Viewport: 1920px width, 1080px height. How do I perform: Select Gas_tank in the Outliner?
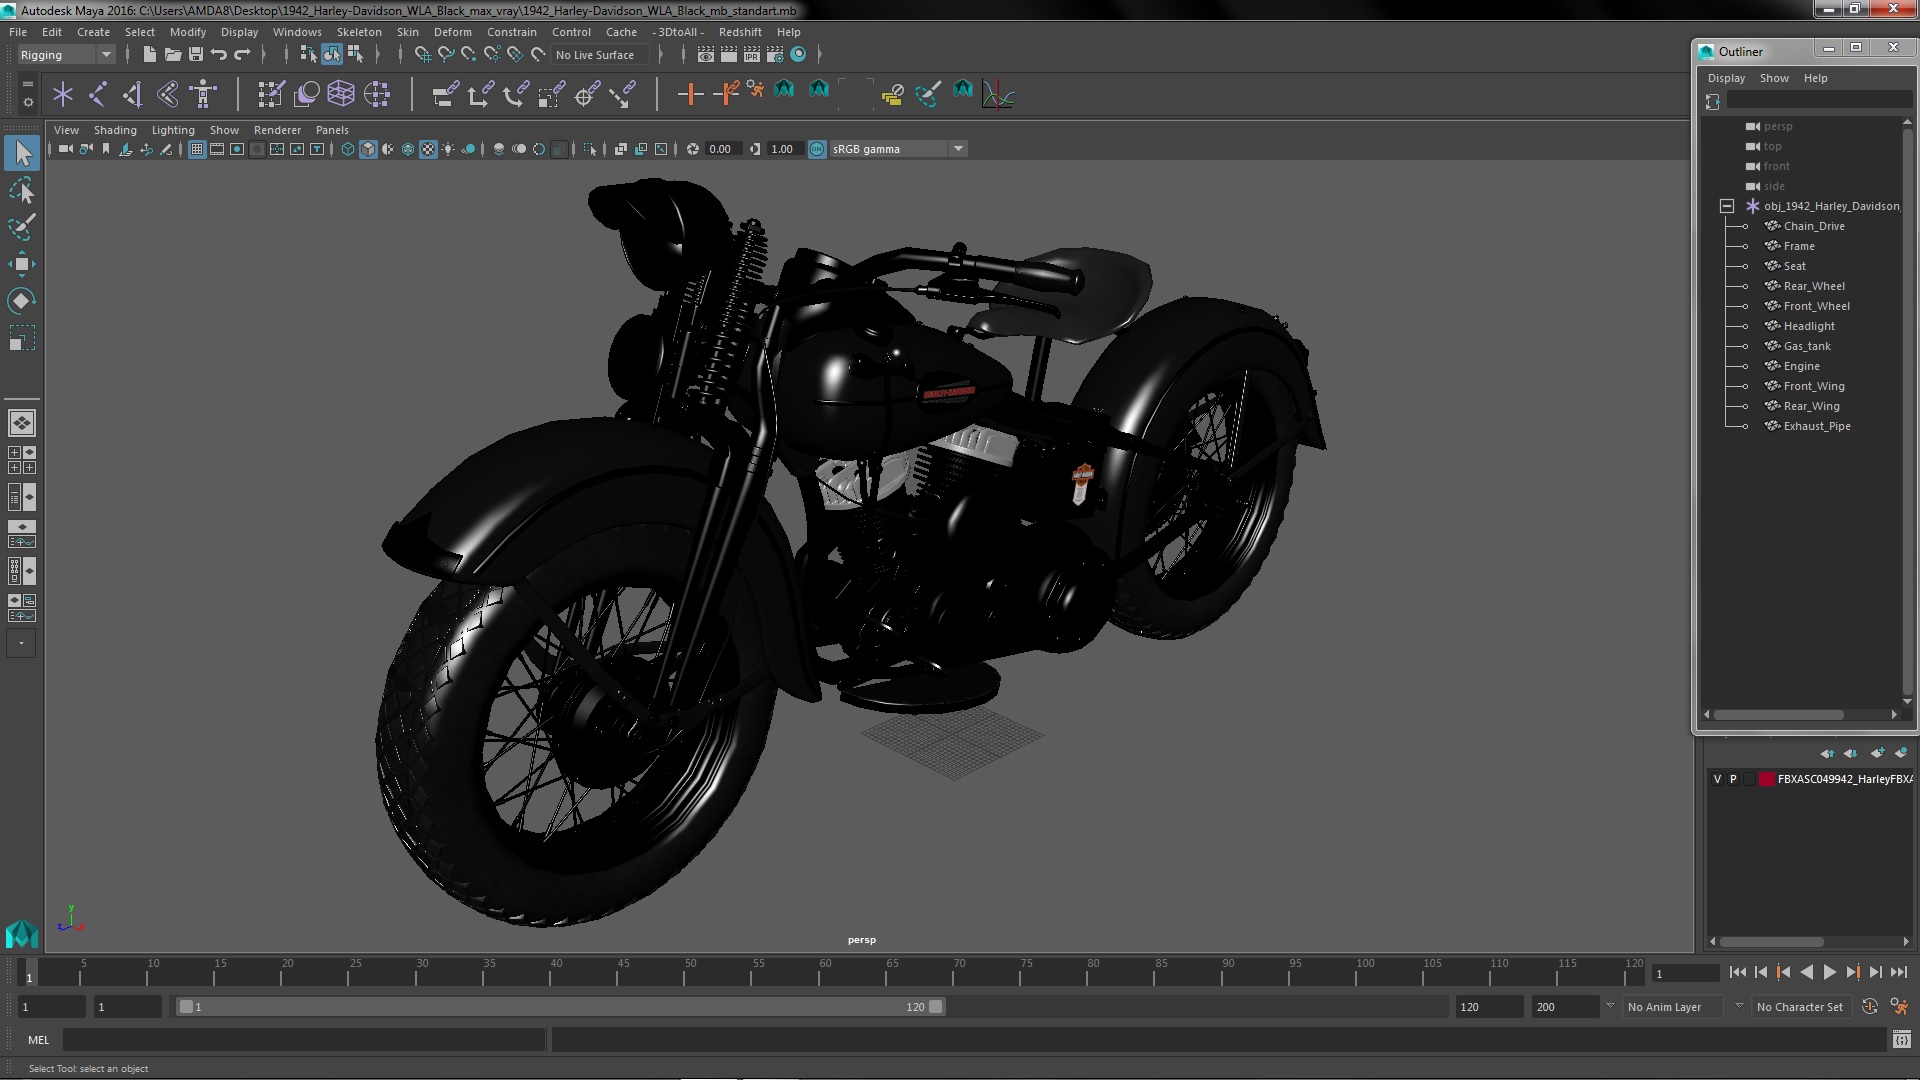coord(1806,346)
